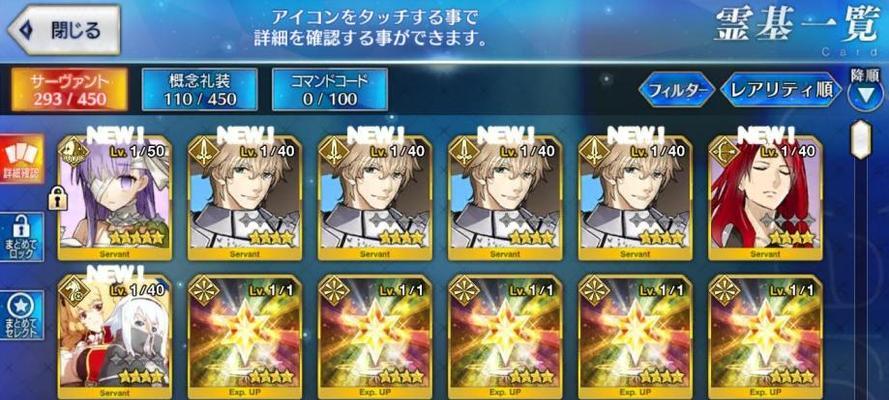Click the padlock on the purple-haired servant
Screen dimensions: 889x400
tap(57, 200)
